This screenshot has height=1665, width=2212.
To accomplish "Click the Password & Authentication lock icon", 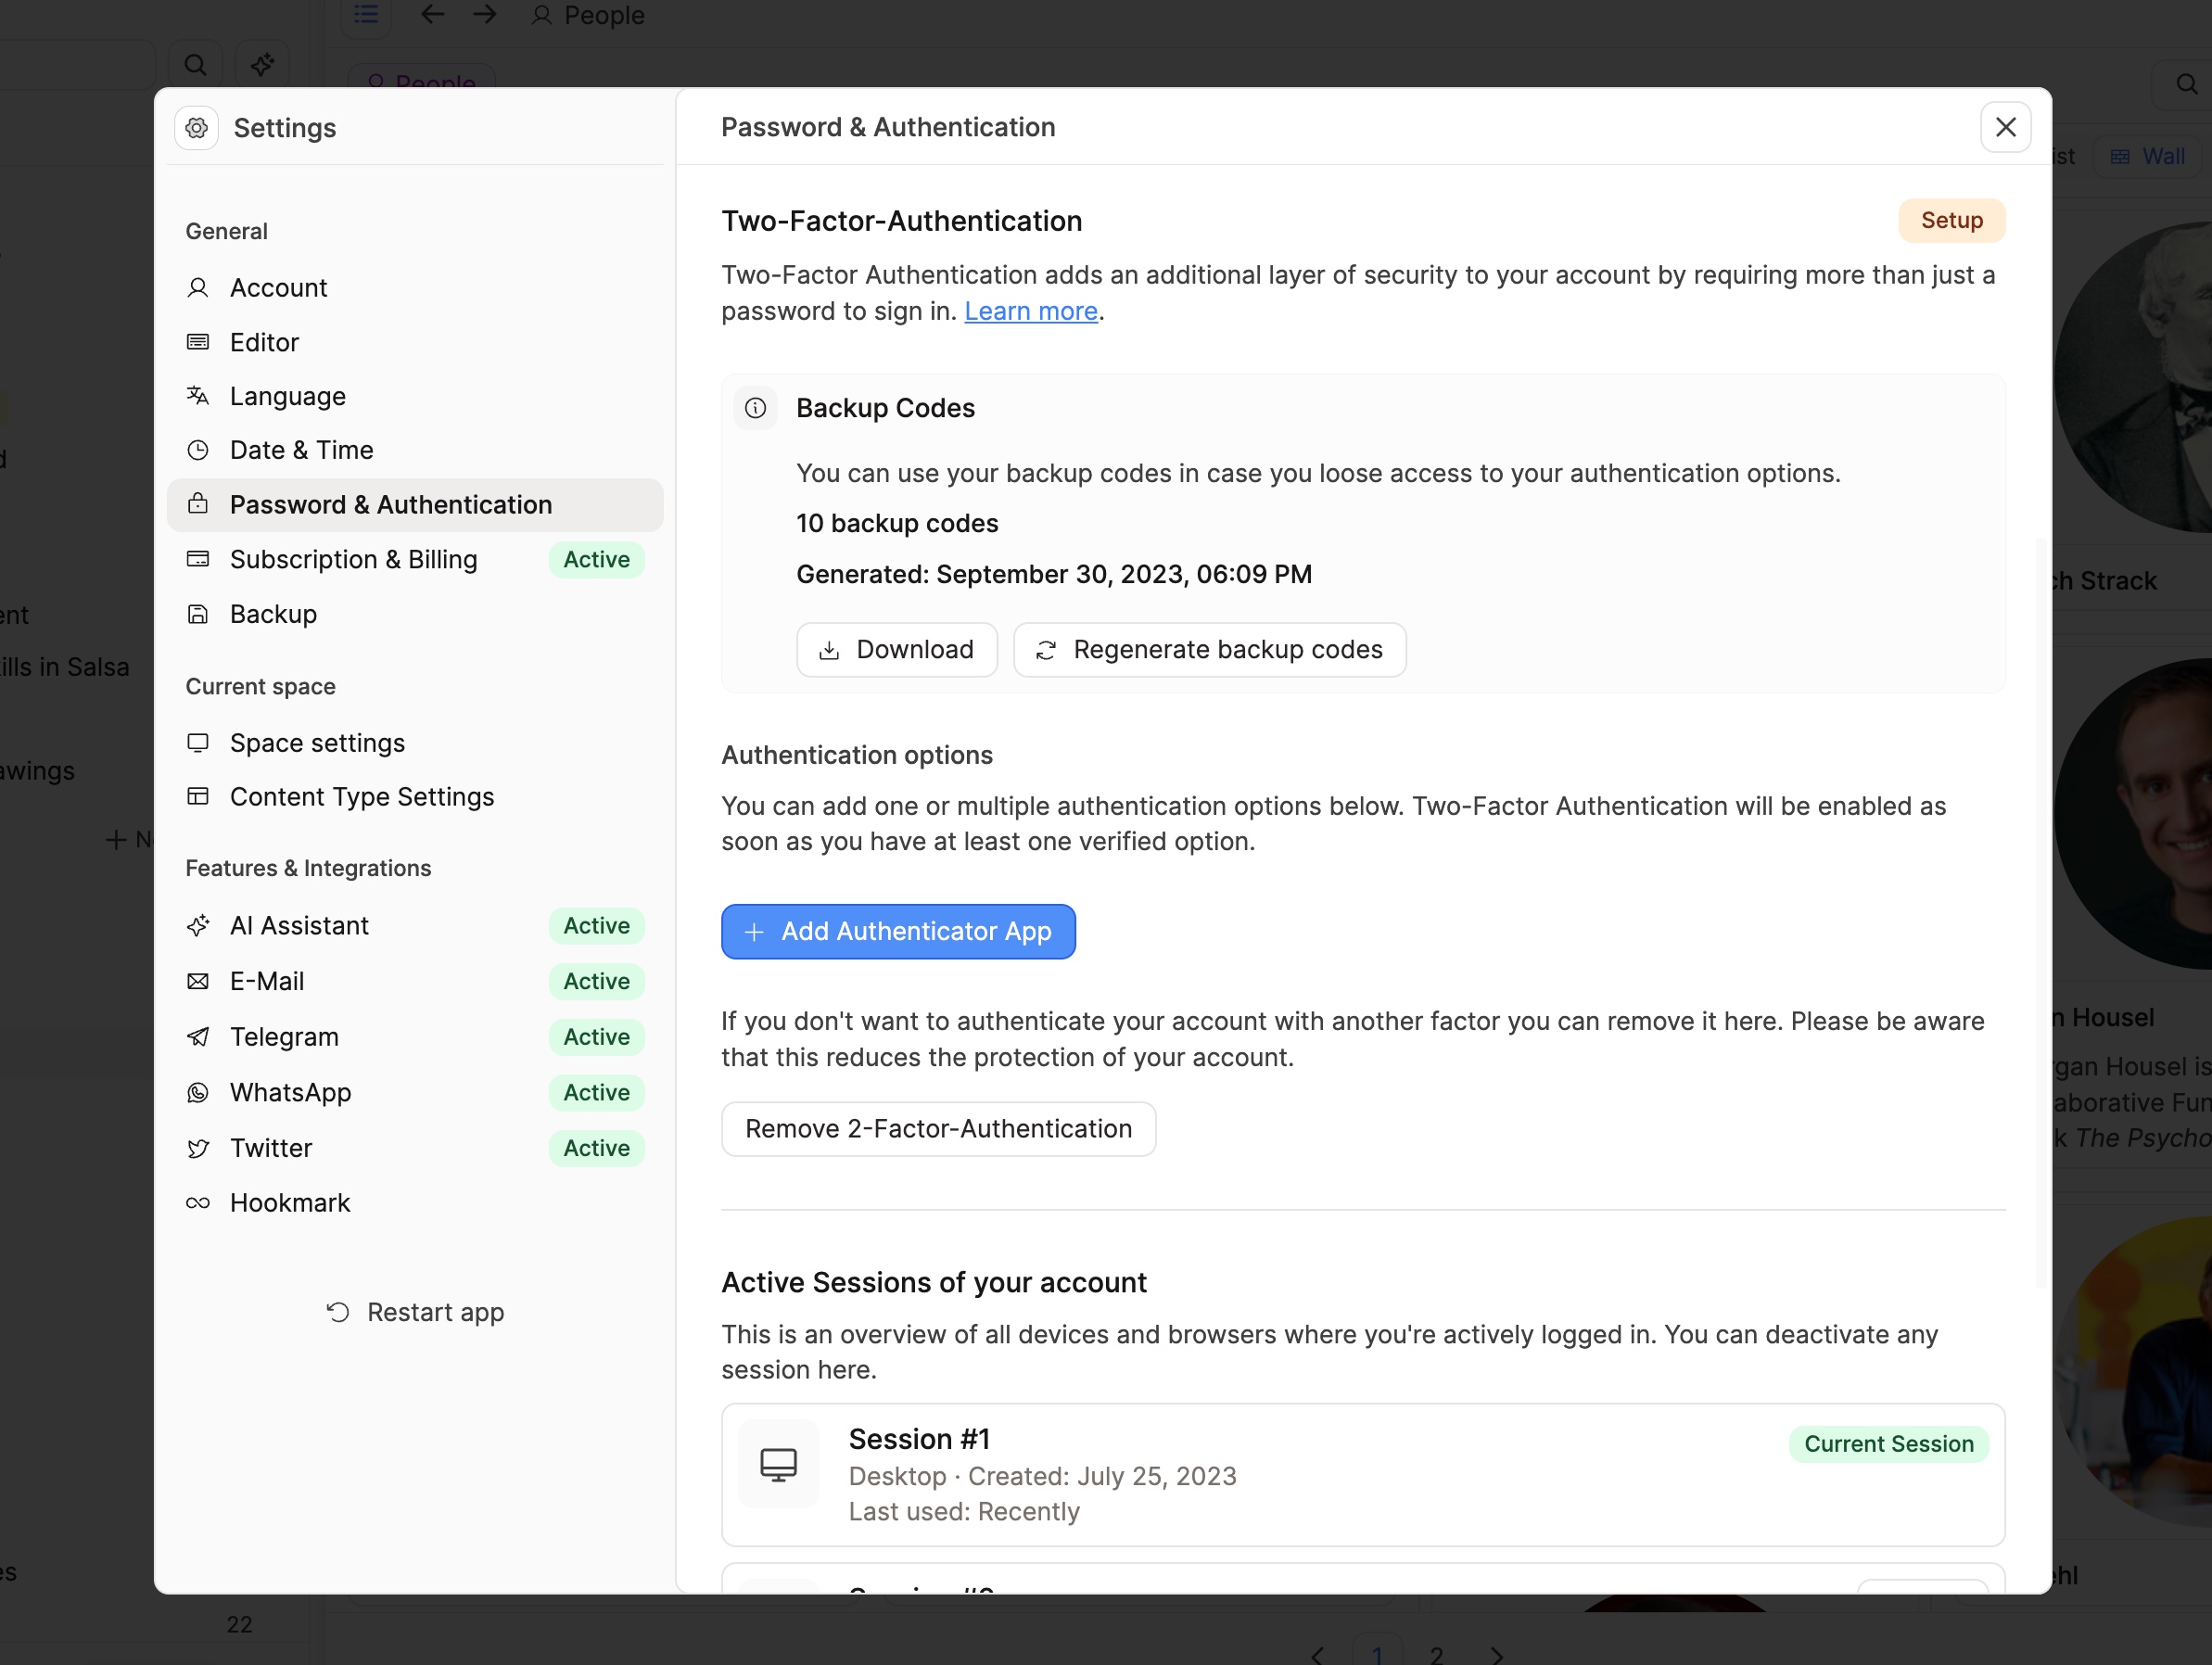I will click(199, 503).
